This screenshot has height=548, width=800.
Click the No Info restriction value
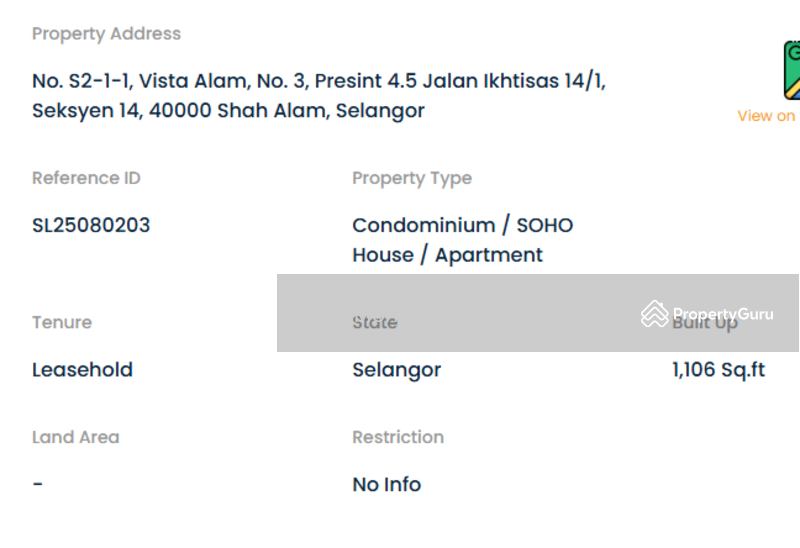pyautogui.click(x=386, y=484)
